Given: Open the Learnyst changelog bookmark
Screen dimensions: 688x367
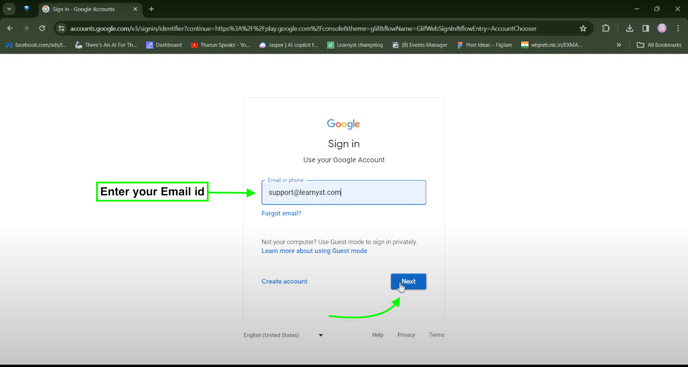Looking at the screenshot, I should 355,45.
